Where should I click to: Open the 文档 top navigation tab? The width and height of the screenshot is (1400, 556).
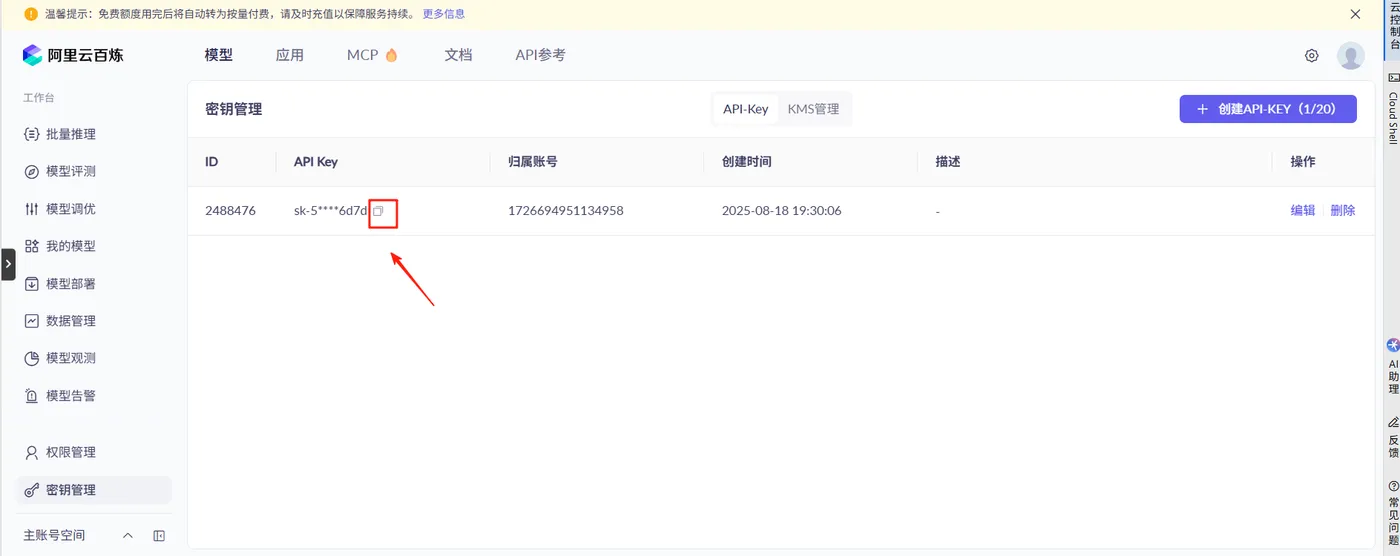click(x=458, y=55)
